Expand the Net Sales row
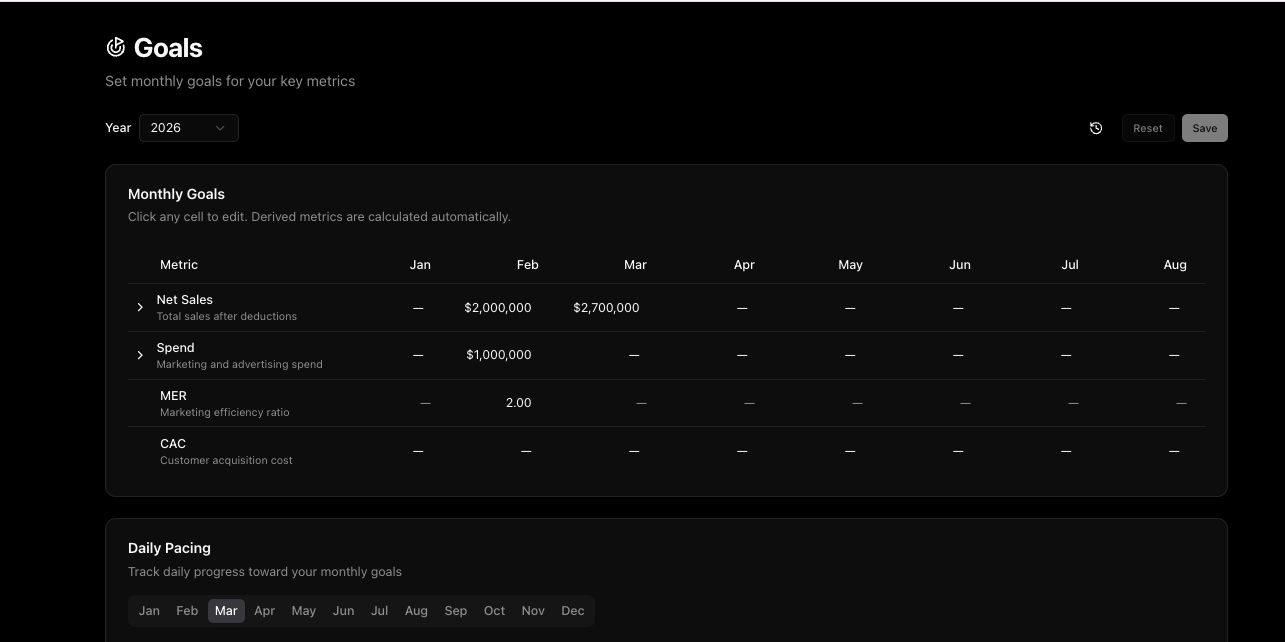The width and height of the screenshot is (1285, 642). click(140, 308)
